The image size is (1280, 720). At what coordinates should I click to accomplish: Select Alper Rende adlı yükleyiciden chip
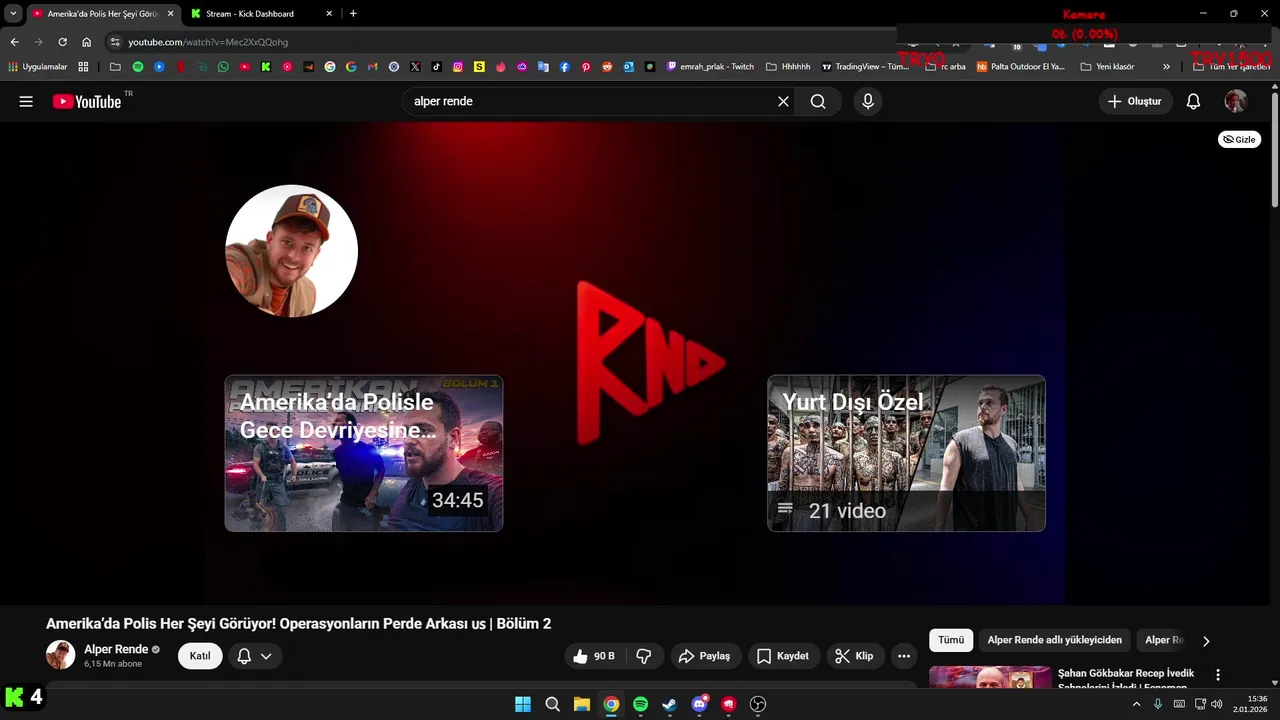point(1055,640)
